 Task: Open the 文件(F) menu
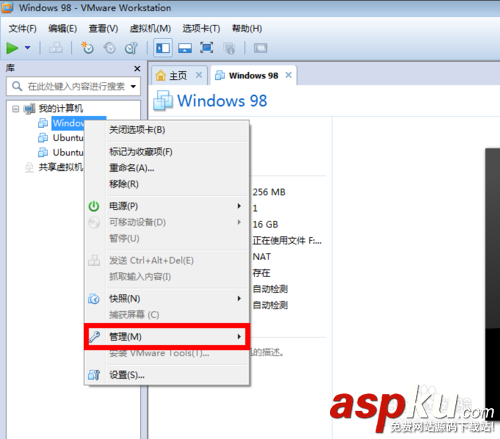point(22,29)
